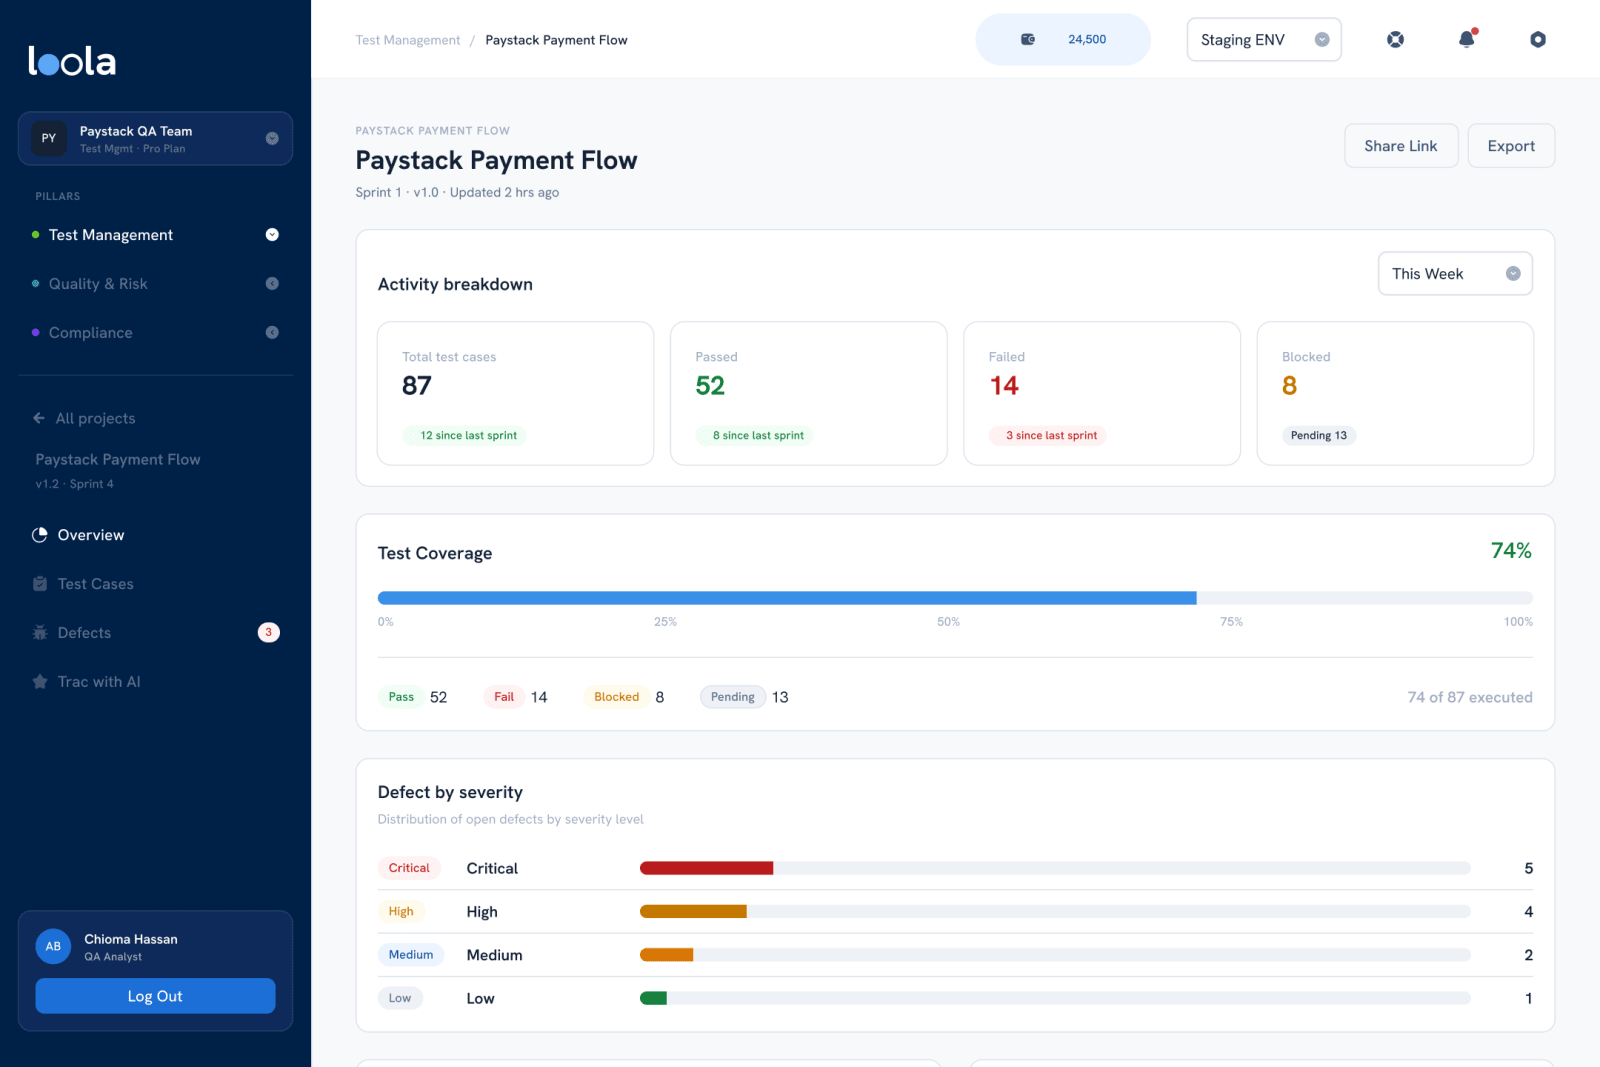Click the Paystack Payment Flow sidebar project
This screenshot has height=1067, width=1600.
pyautogui.click(x=118, y=460)
